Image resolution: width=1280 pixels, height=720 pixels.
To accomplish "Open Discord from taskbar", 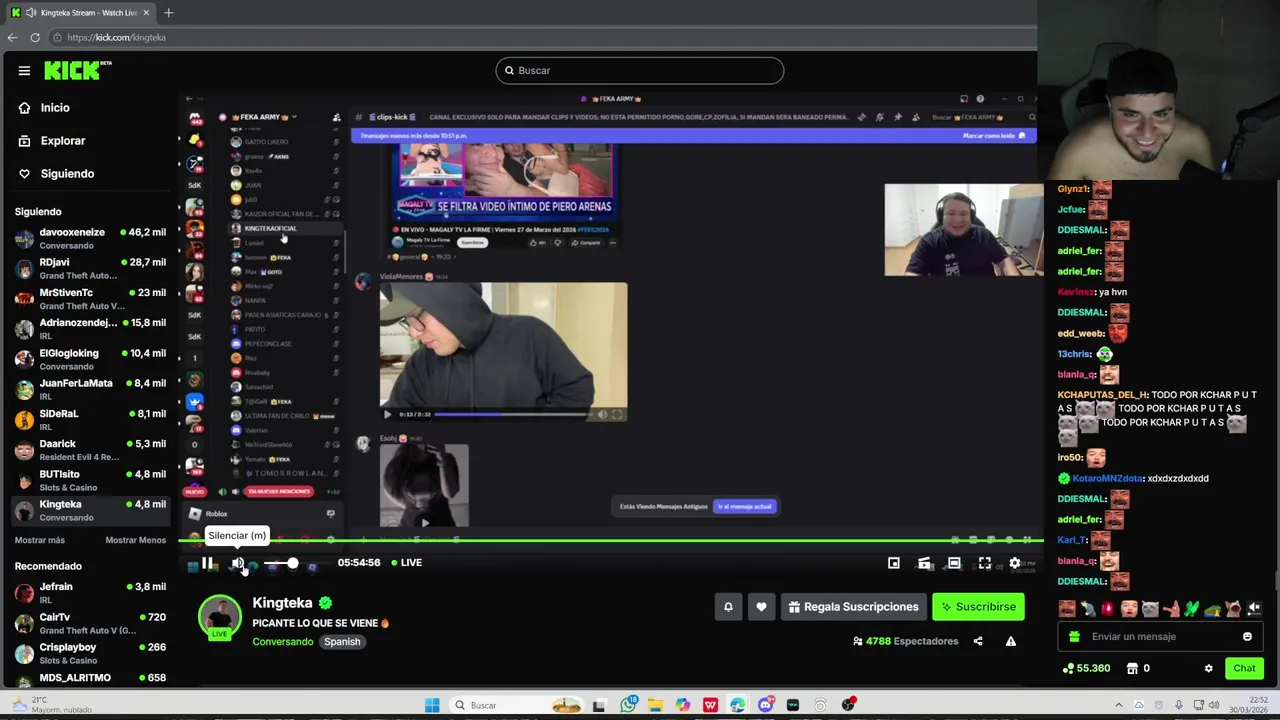I will tap(765, 705).
